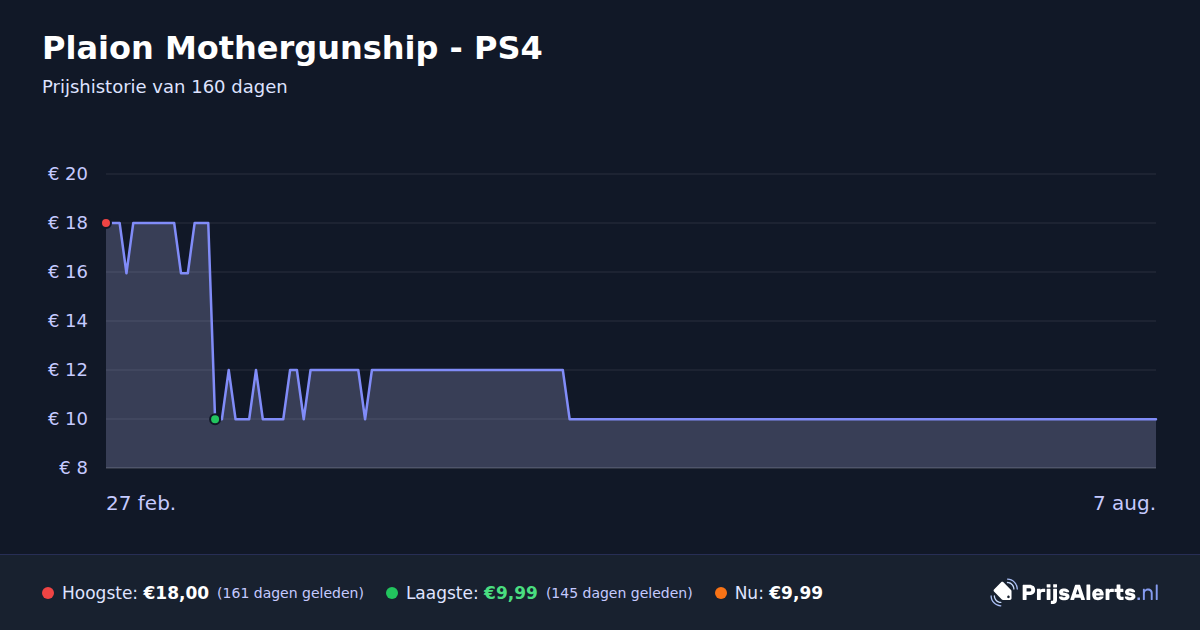
Task: Click the € 18 axis label
Action: 68,223
